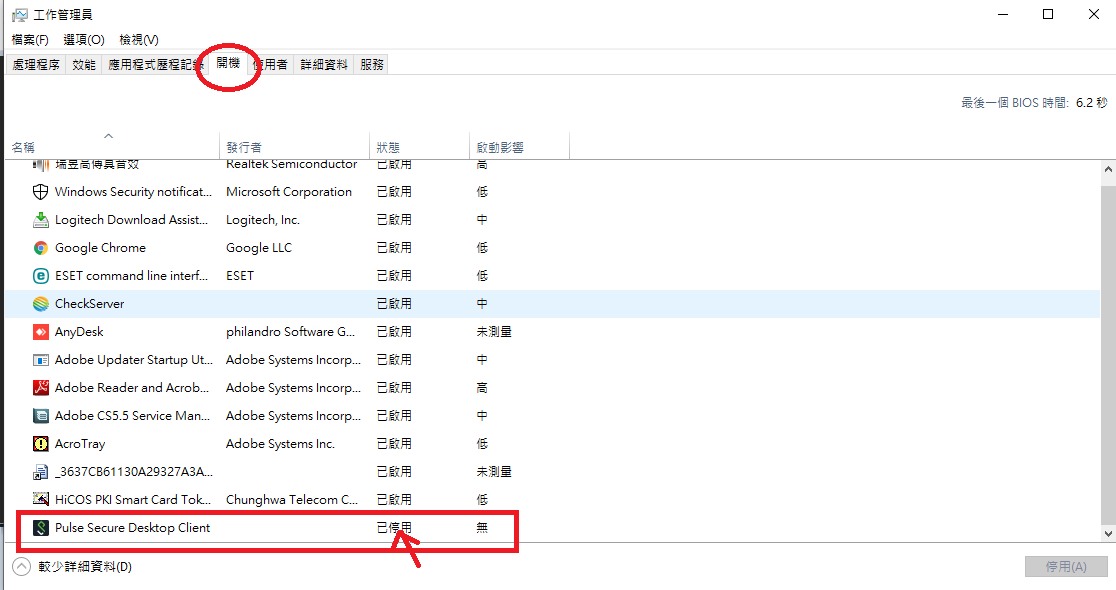
Task: Select the CheckServer name text
Action: click(x=90, y=304)
